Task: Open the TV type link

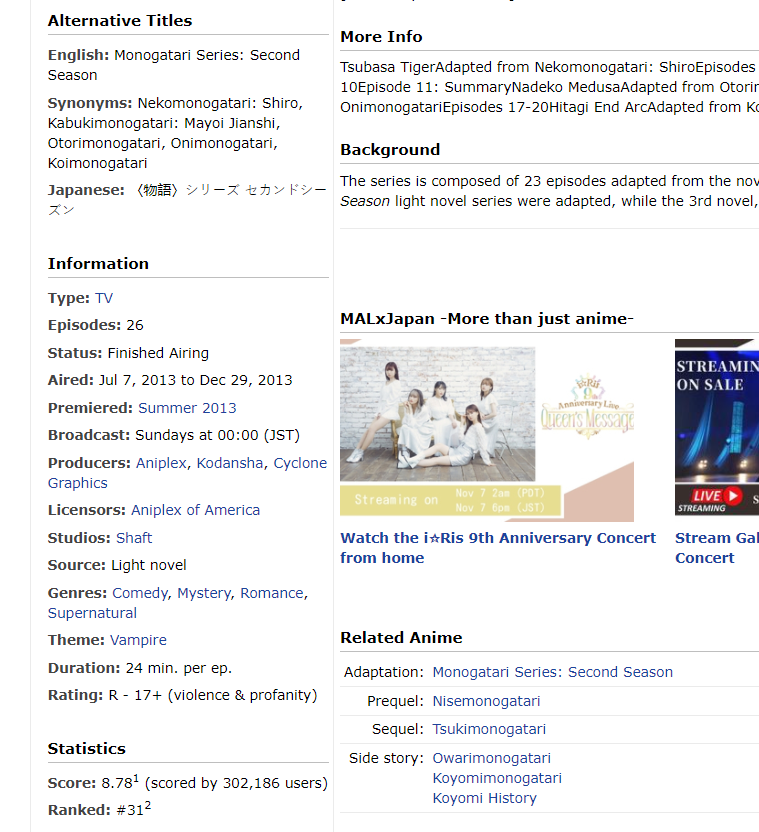Action: click(x=104, y=298)
